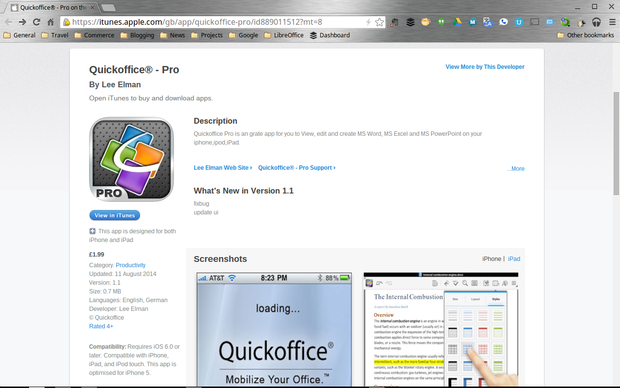
Task: Bookmark this page with the star icon
Action: point(379,22)
